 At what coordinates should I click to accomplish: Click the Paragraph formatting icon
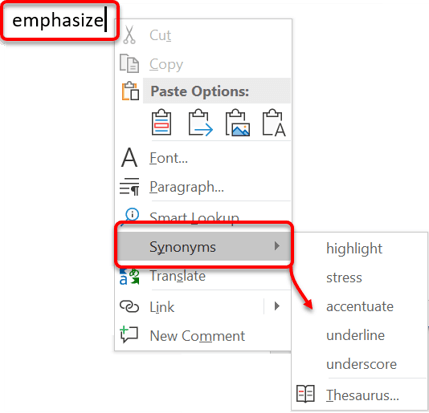coord(129,187)
